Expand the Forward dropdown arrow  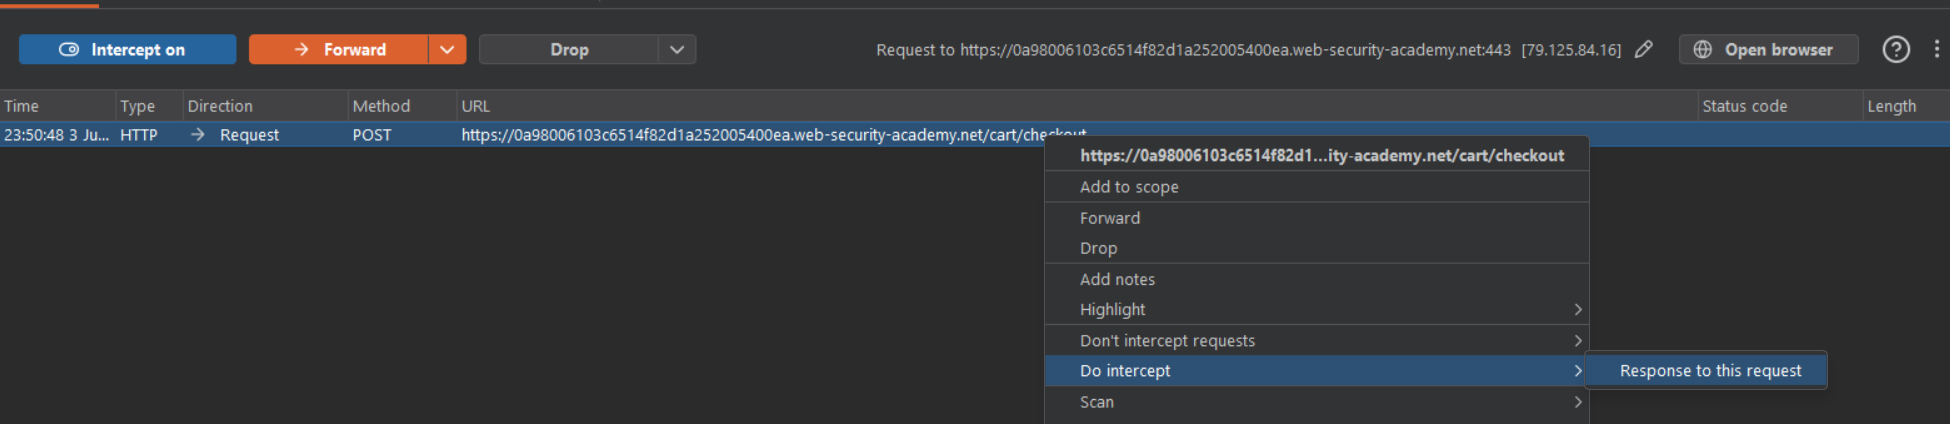pos(447,49)
